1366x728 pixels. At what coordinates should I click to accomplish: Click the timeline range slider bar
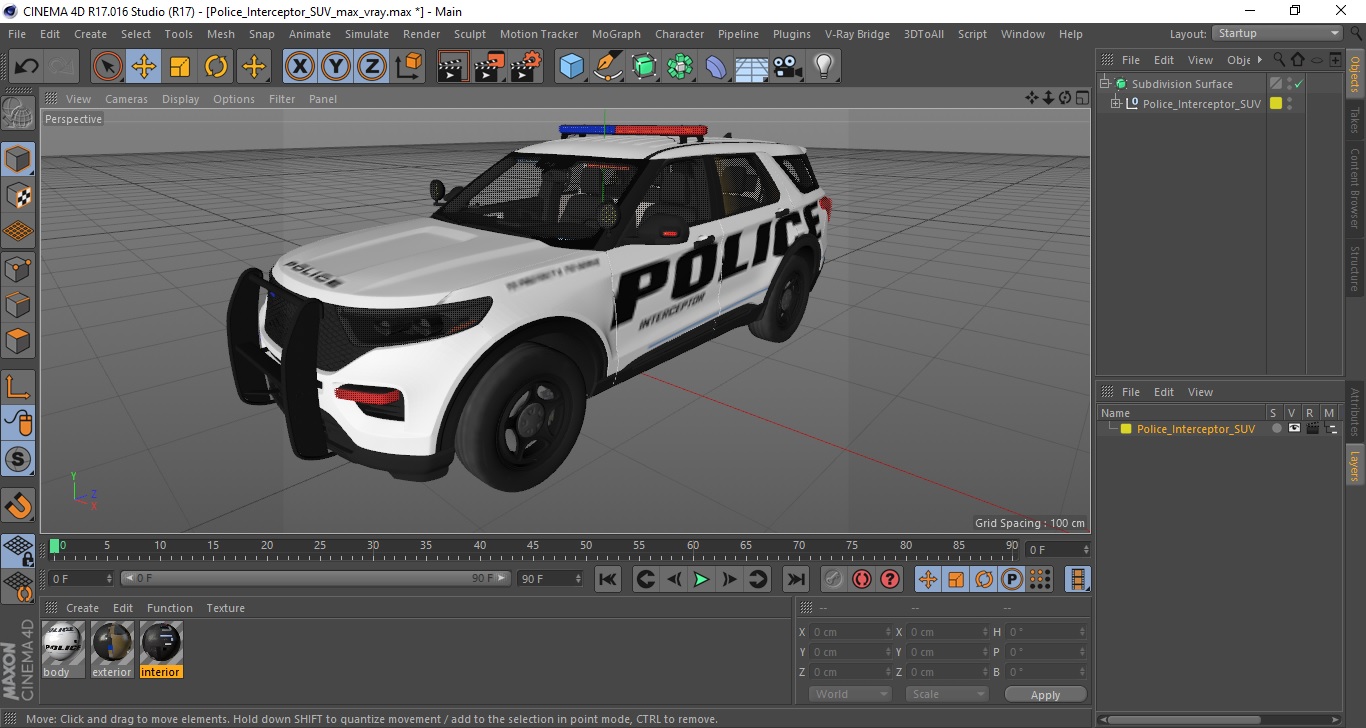tap(315, 578)
